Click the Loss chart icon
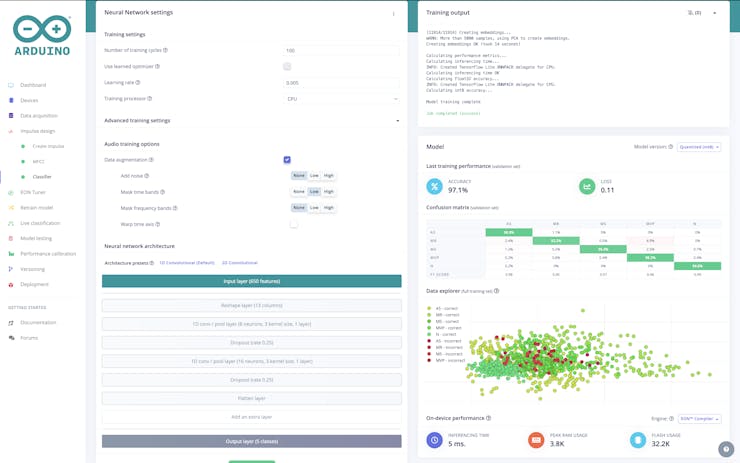Screen dimensions: 740x463 (587, 186)
